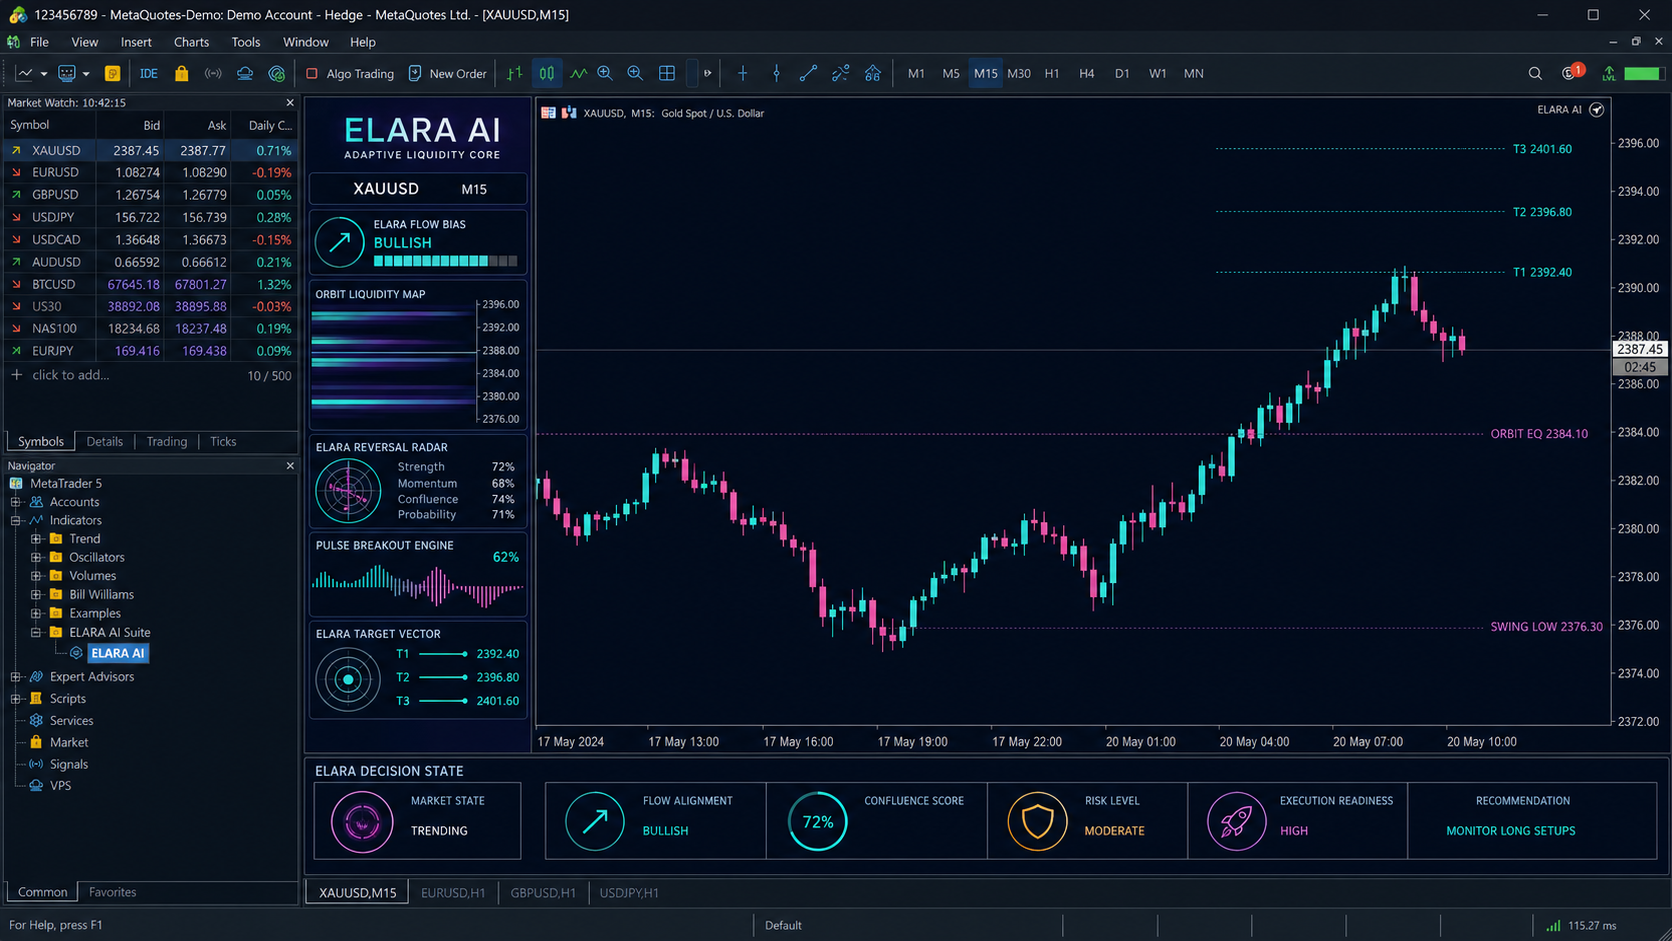Expand the Oscillators folder
The width and height of the screenshot is (1672, 941).
(36, 557)
